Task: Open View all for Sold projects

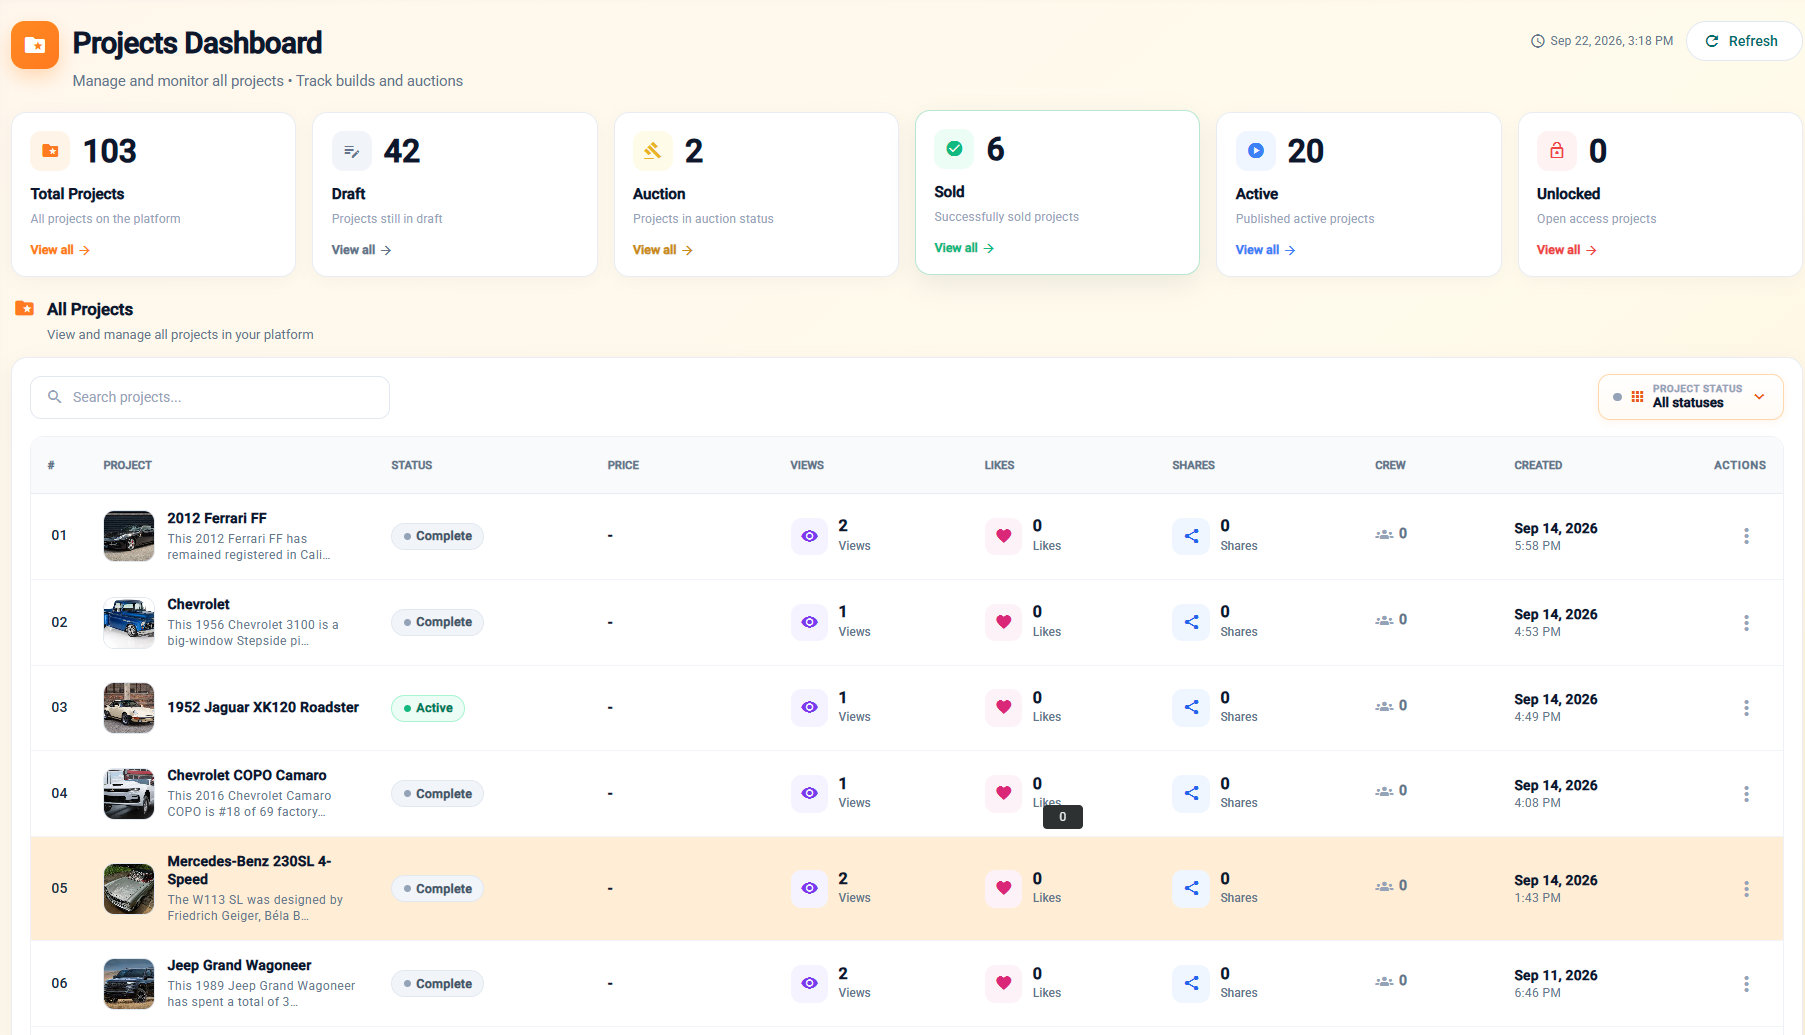Action: [x=964, y=248]
